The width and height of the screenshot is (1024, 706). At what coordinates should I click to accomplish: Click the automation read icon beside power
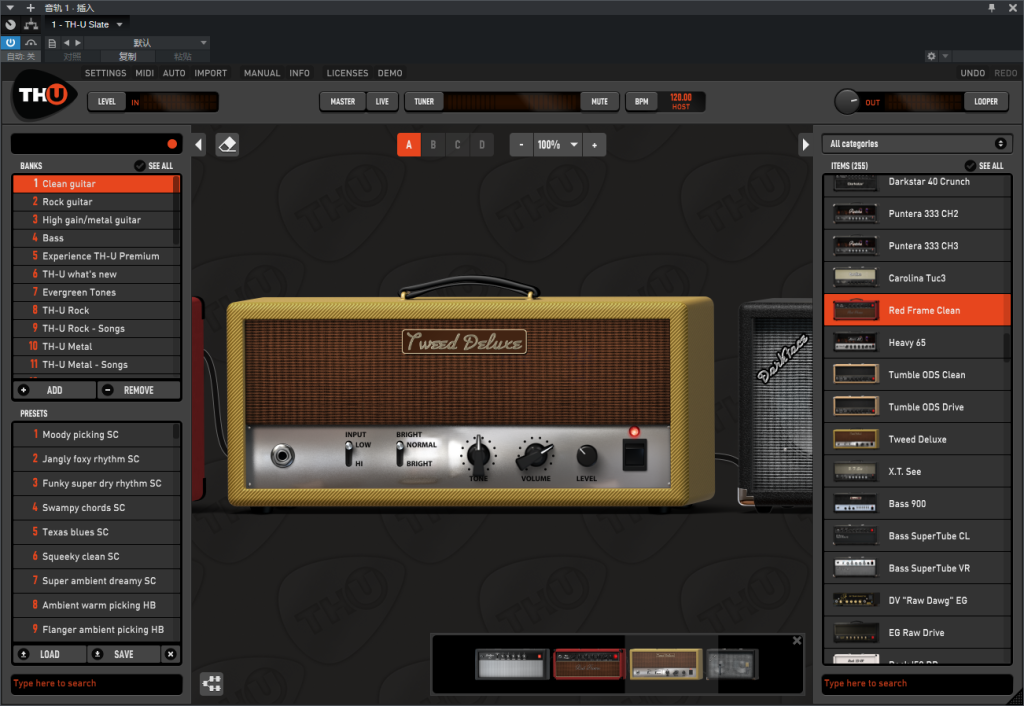click(31, 42)
